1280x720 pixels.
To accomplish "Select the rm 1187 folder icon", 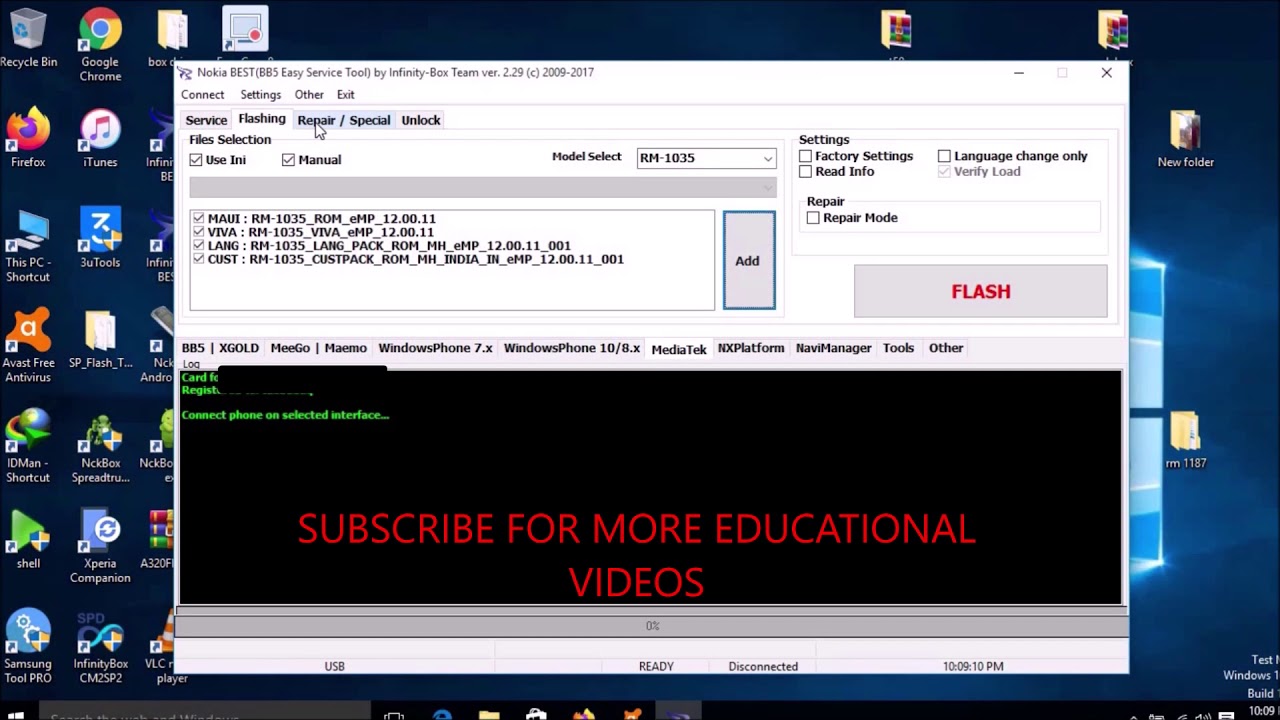I will [x=1185, y=439].
